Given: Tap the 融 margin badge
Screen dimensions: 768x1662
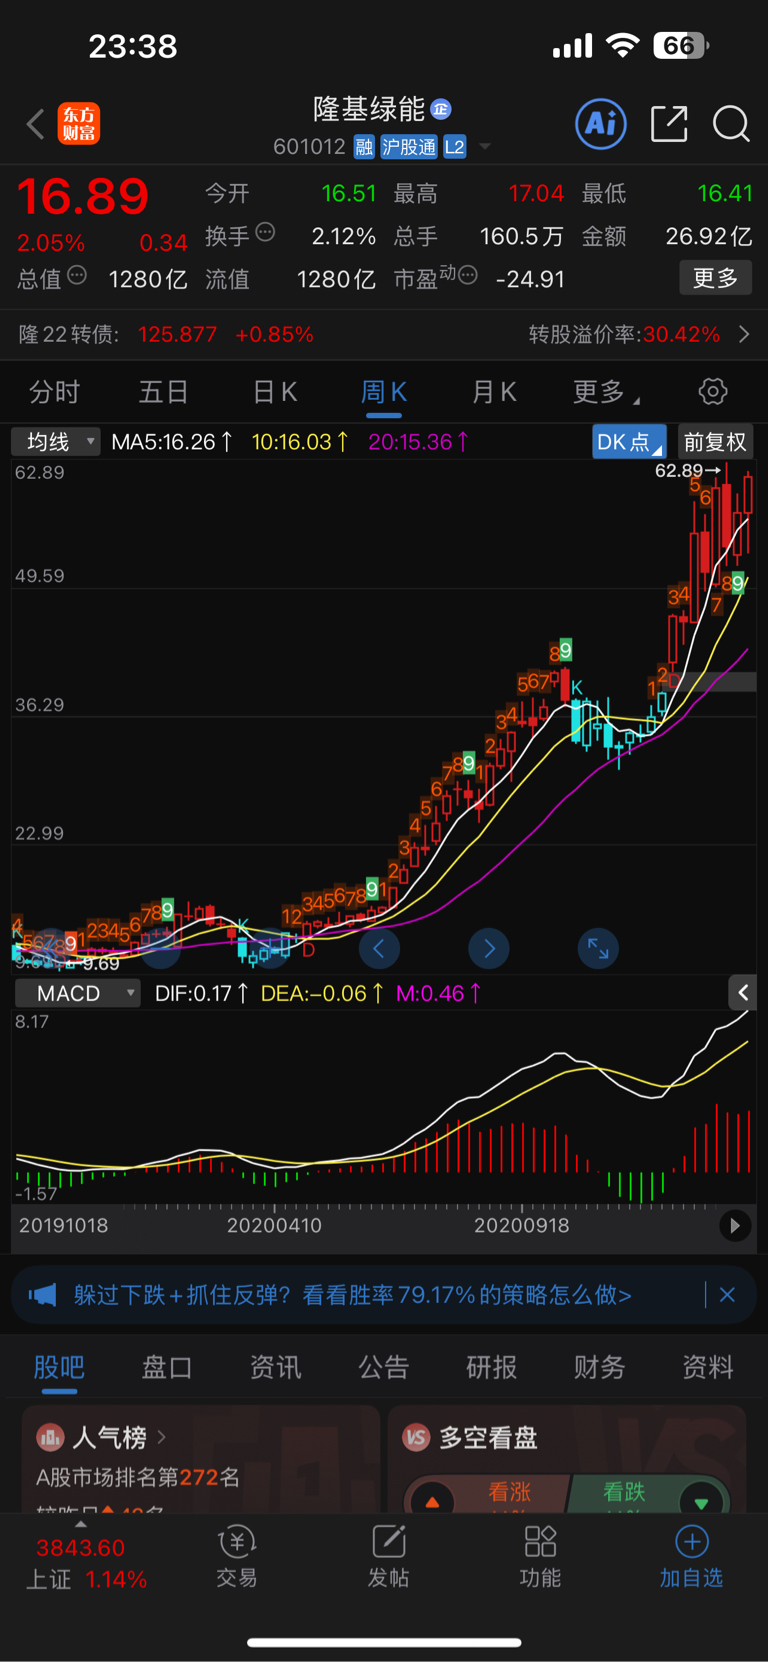Looking at the screenshot, I should point(364,147).
